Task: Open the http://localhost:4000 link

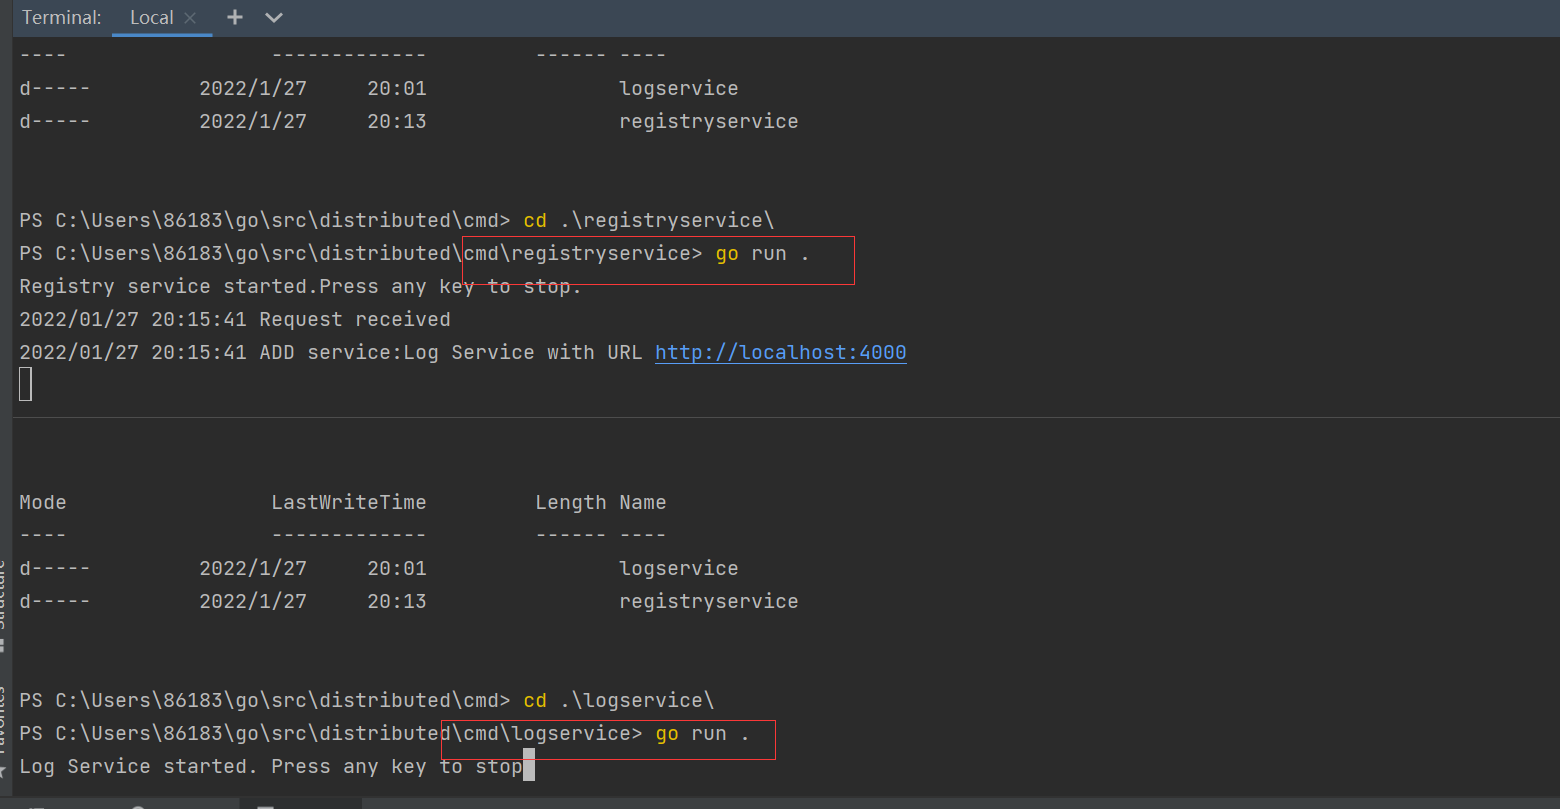Action: point(781,352)
